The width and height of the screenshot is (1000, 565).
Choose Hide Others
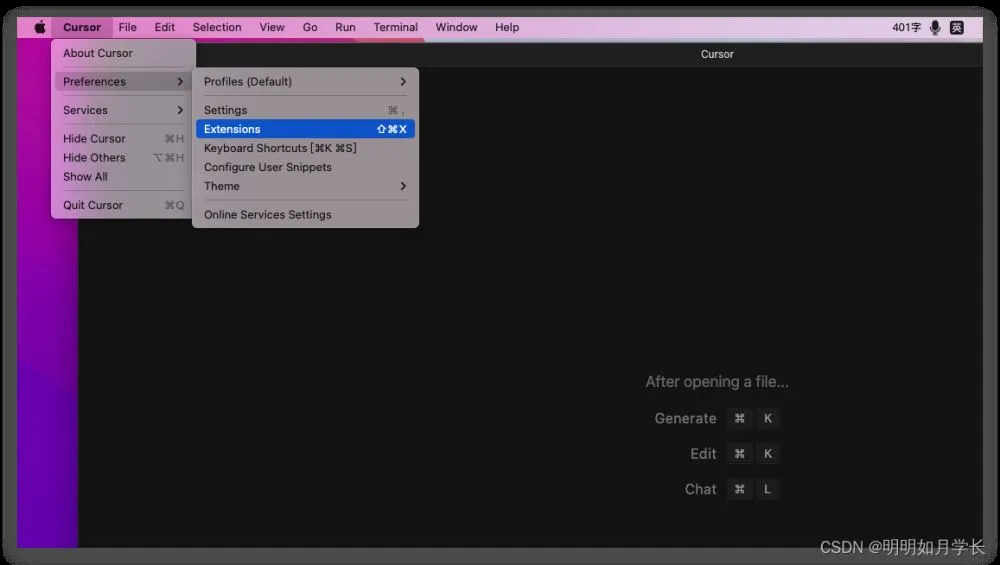123,158
